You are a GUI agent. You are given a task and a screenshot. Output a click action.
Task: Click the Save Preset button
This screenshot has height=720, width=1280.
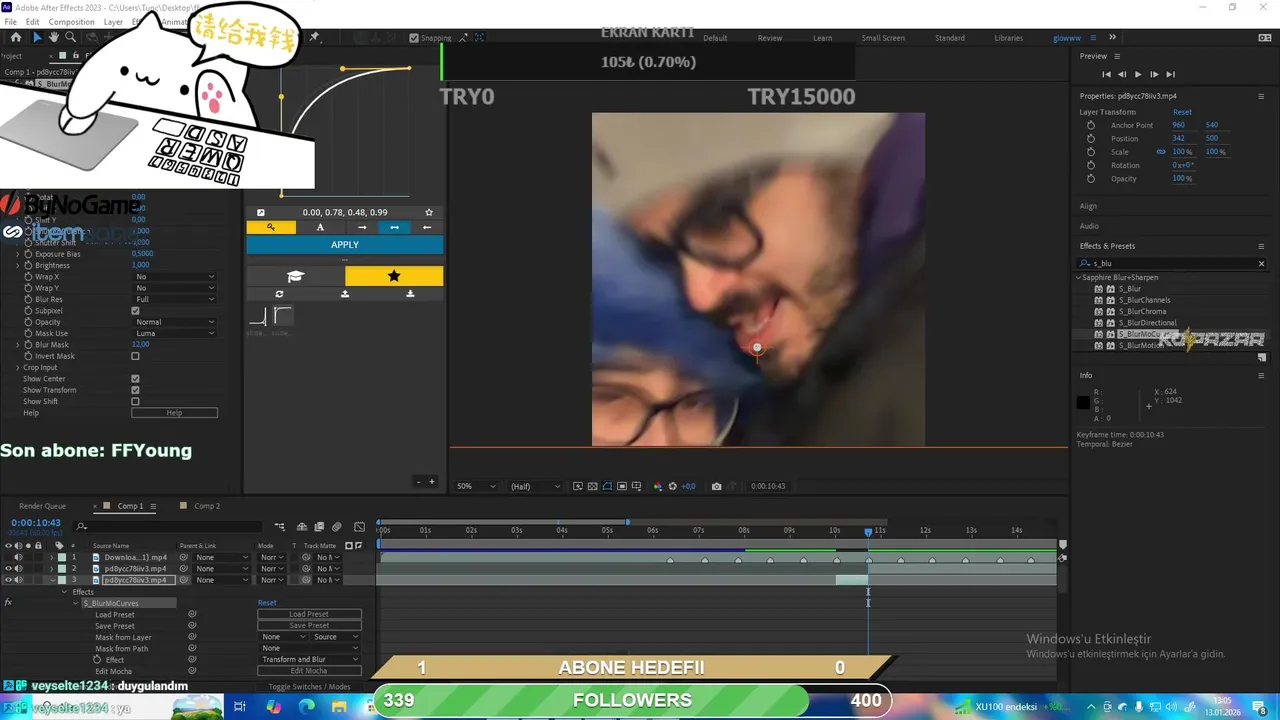(x=309, y=625)
